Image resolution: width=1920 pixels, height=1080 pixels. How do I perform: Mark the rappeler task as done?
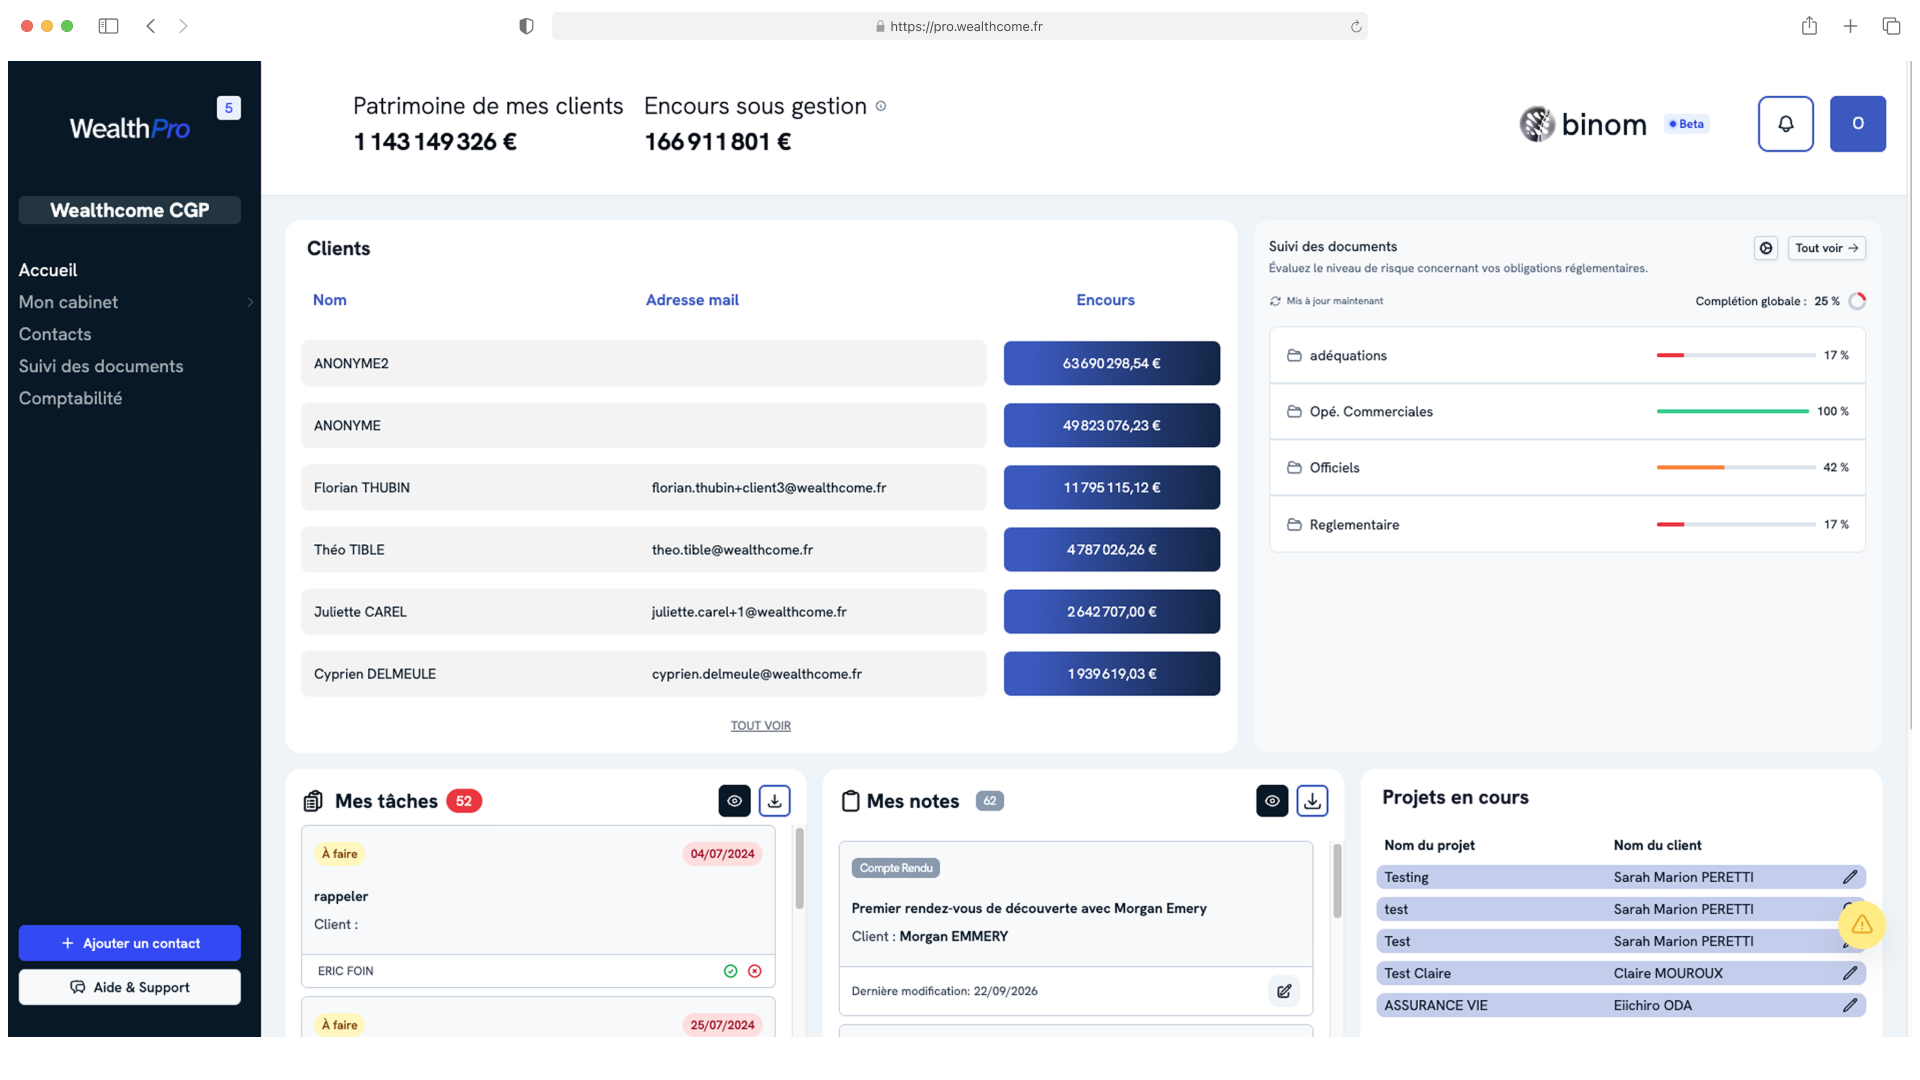[x=730, y=971]
